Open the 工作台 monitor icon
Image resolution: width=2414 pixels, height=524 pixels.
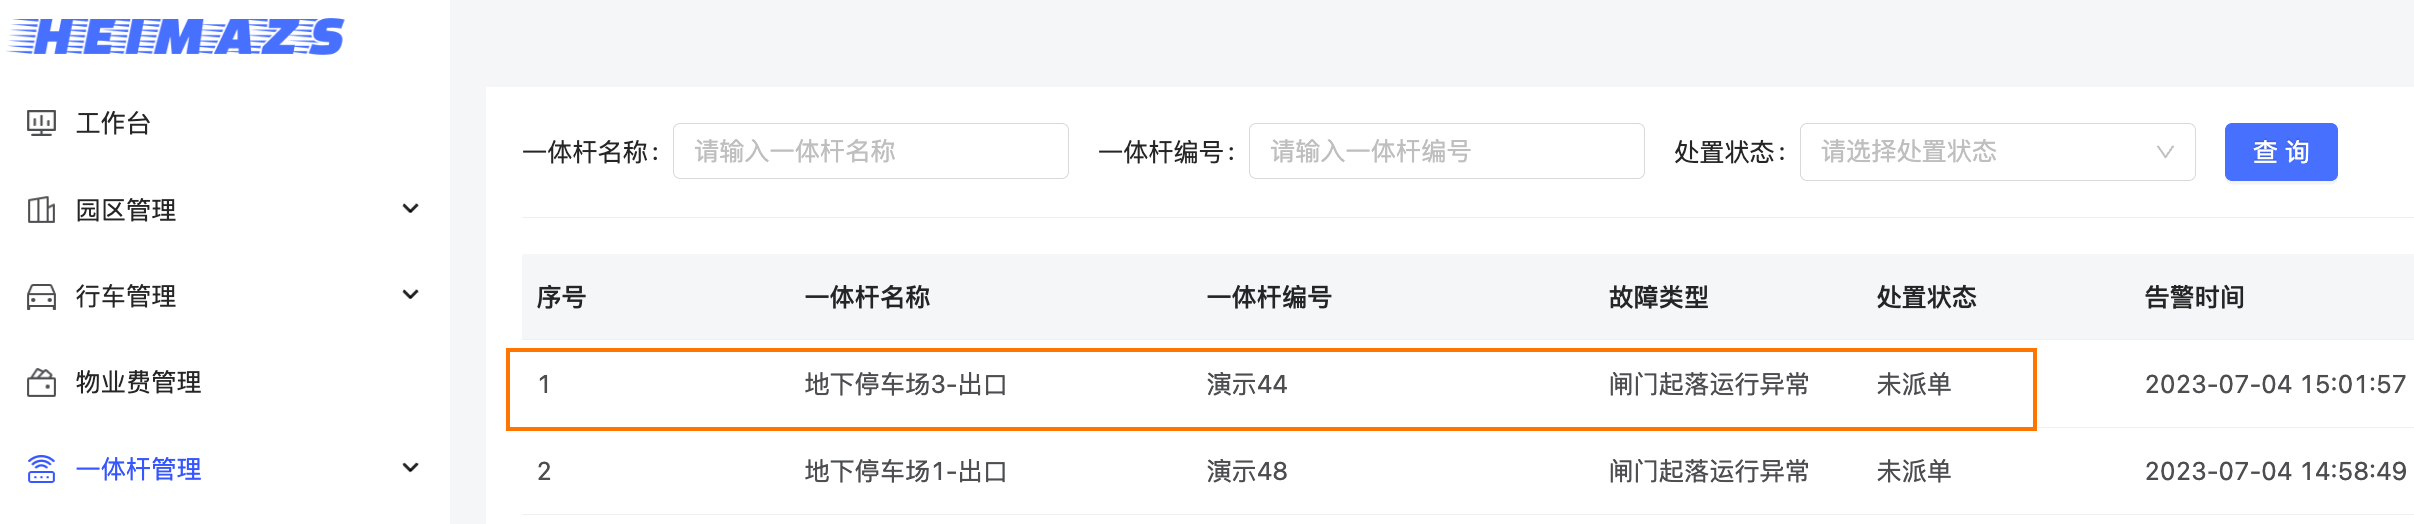[41, 123]
